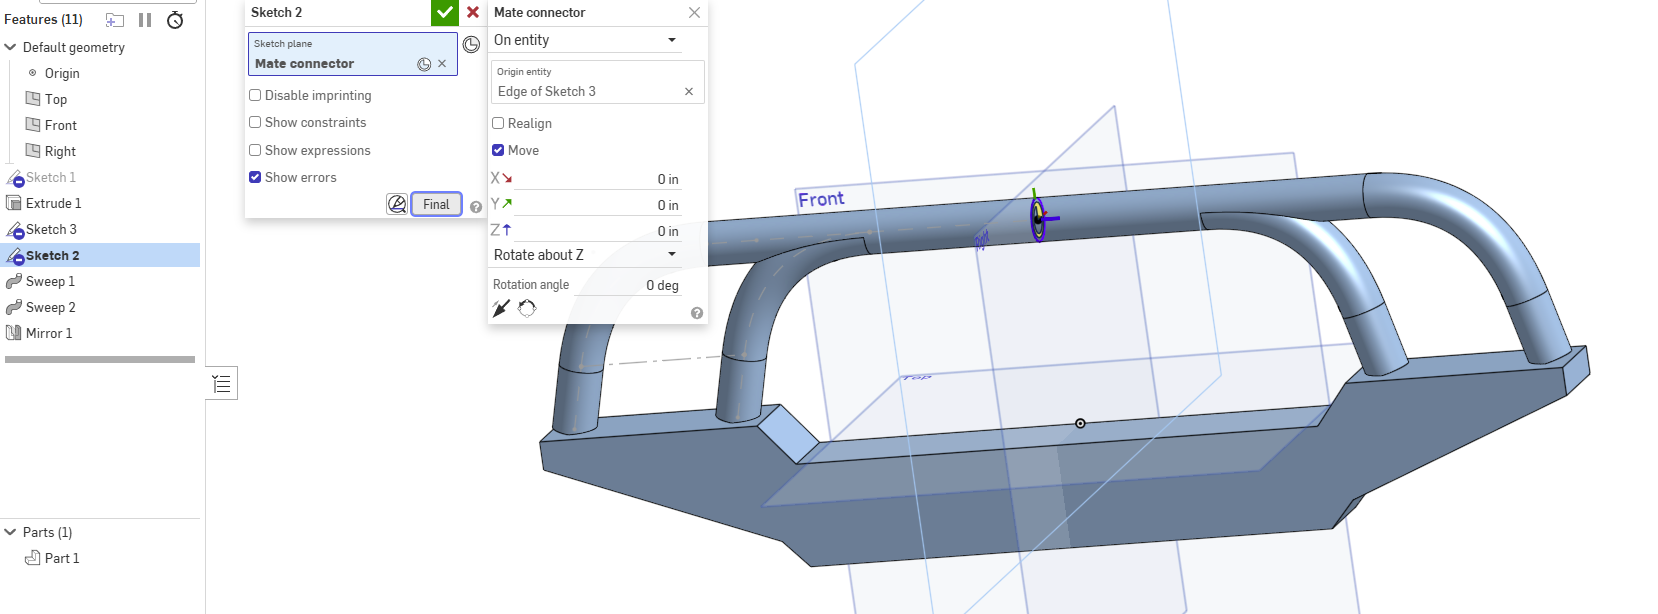Cancel Sketch 2 with the red X
This screenshot has height=614, width=1658.
click(x=473, y=12)
